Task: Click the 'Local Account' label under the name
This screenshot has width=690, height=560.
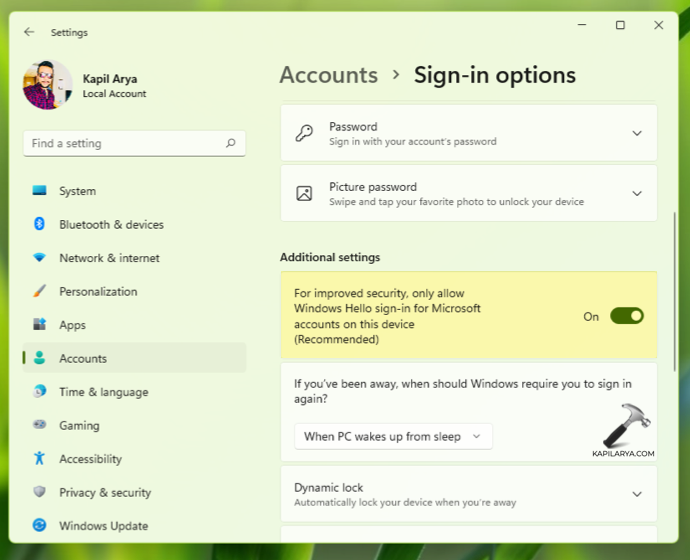Action: pyautogui.click(x=114, y=94)
